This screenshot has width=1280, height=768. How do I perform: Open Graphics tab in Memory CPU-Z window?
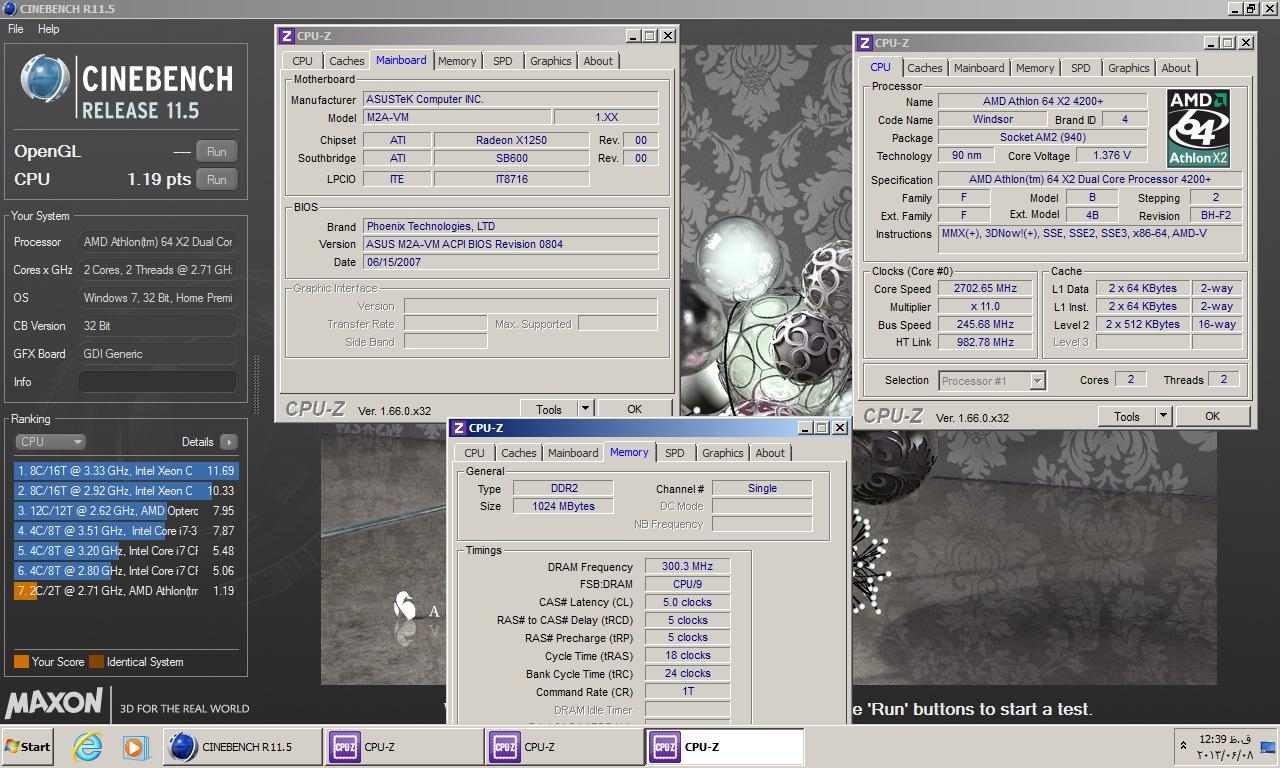[723, 453]
